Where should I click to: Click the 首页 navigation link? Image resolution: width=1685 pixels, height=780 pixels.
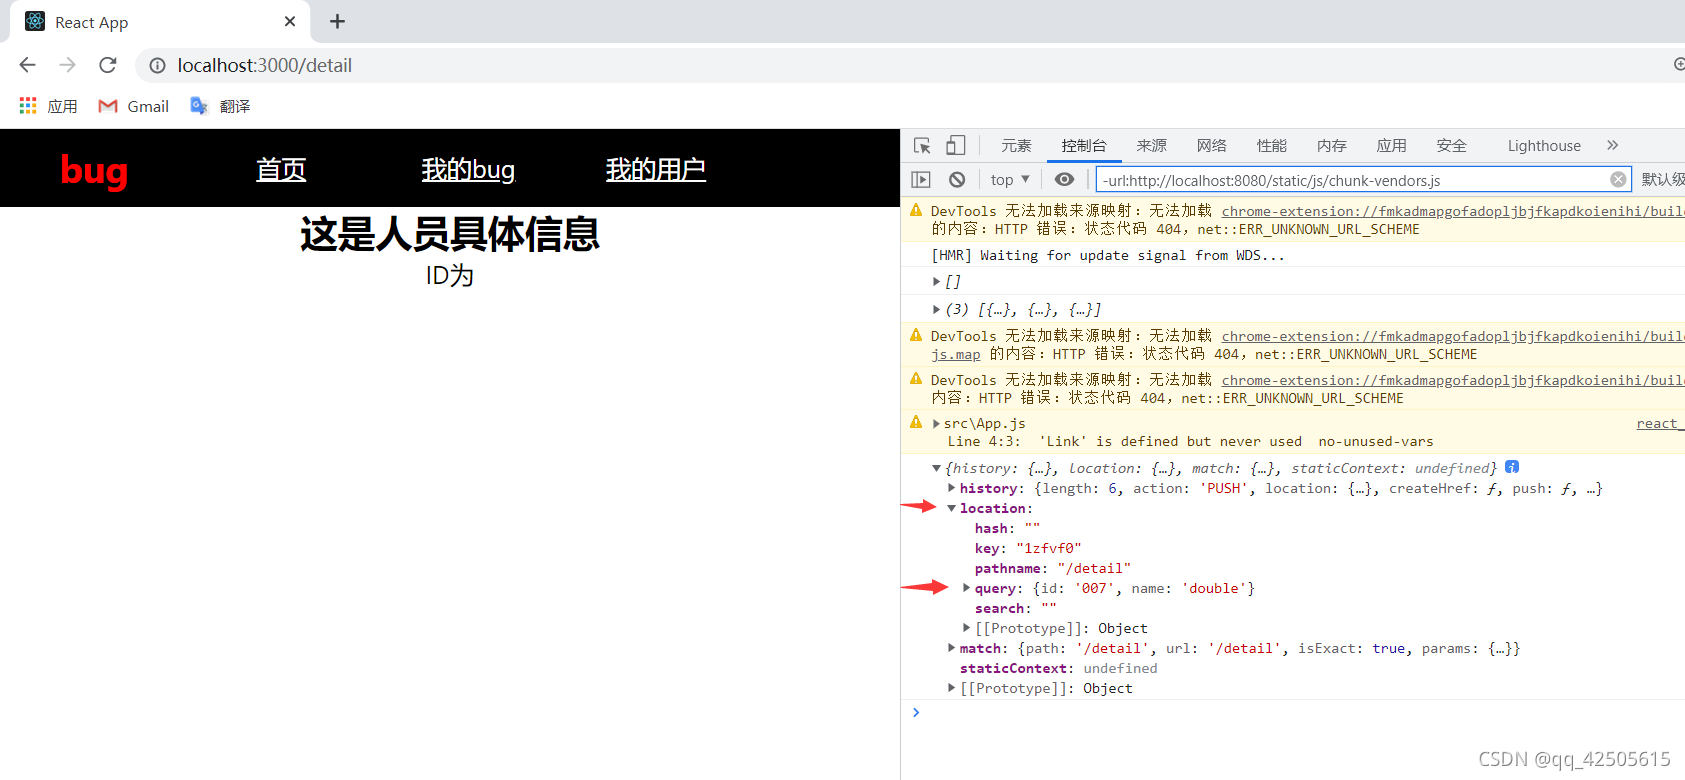[281, 170]
